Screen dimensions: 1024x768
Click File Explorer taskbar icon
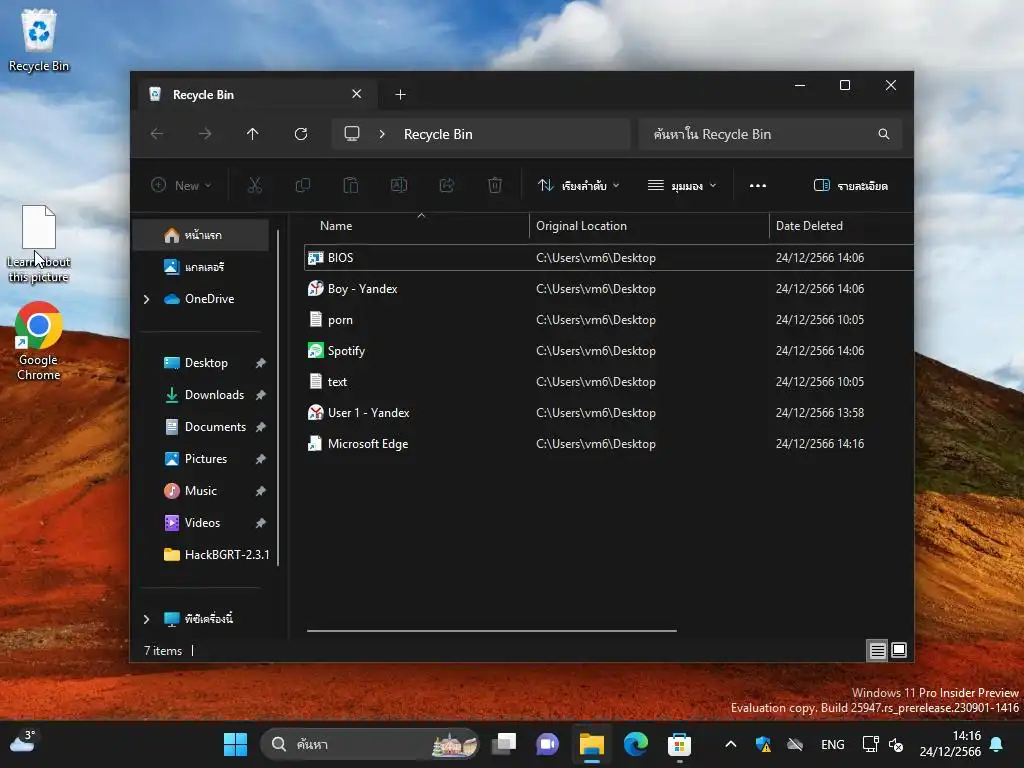592,744
